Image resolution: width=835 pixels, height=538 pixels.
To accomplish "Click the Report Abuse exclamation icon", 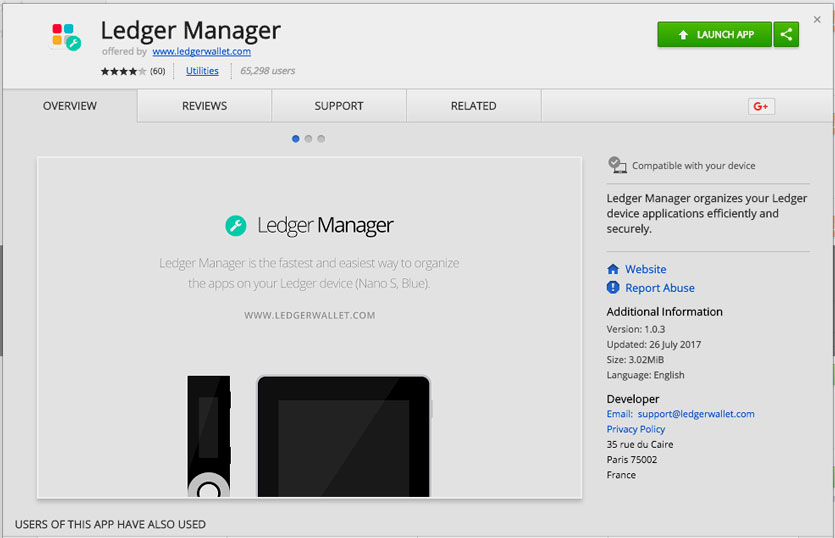I will (x=613, y=288).
